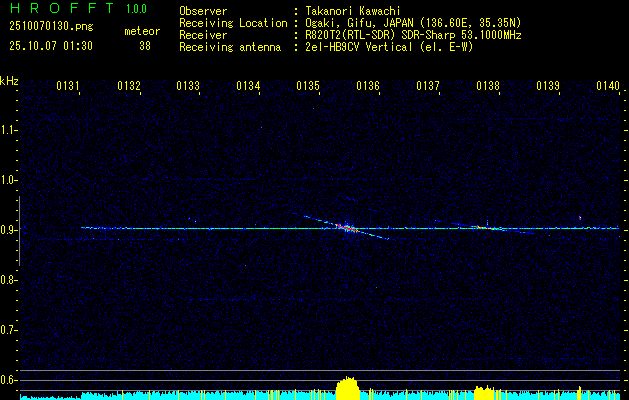
Task: Click the Ogaki, Gifu, JAPAN location text
Action: (413, 23)
